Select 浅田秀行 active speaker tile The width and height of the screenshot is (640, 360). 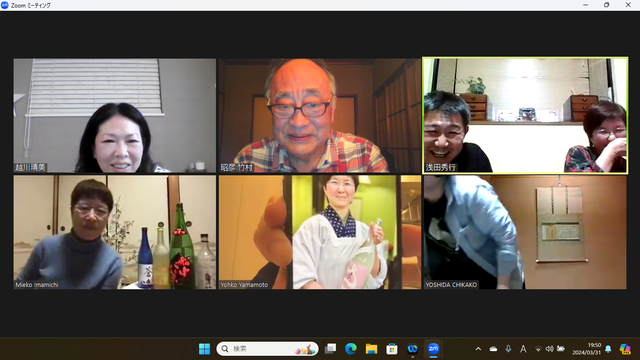pos(525,116)
